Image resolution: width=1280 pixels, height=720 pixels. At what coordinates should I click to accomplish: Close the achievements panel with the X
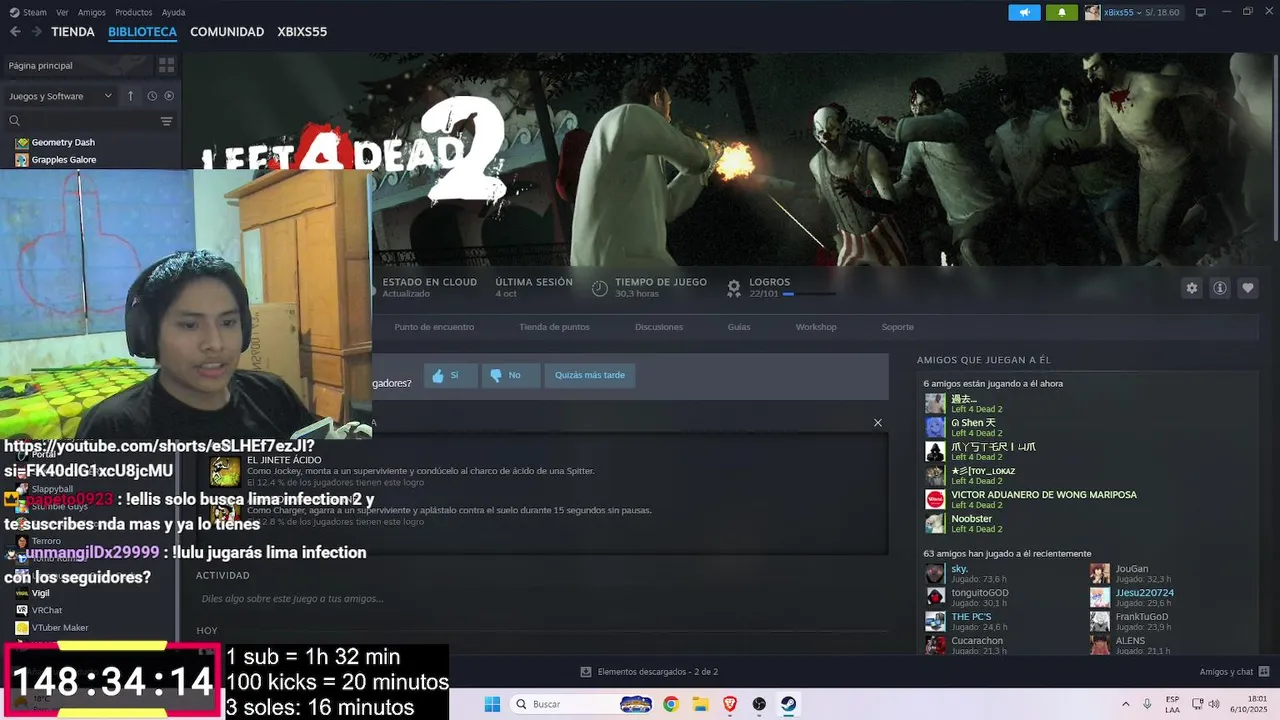[x=878, y=423]
